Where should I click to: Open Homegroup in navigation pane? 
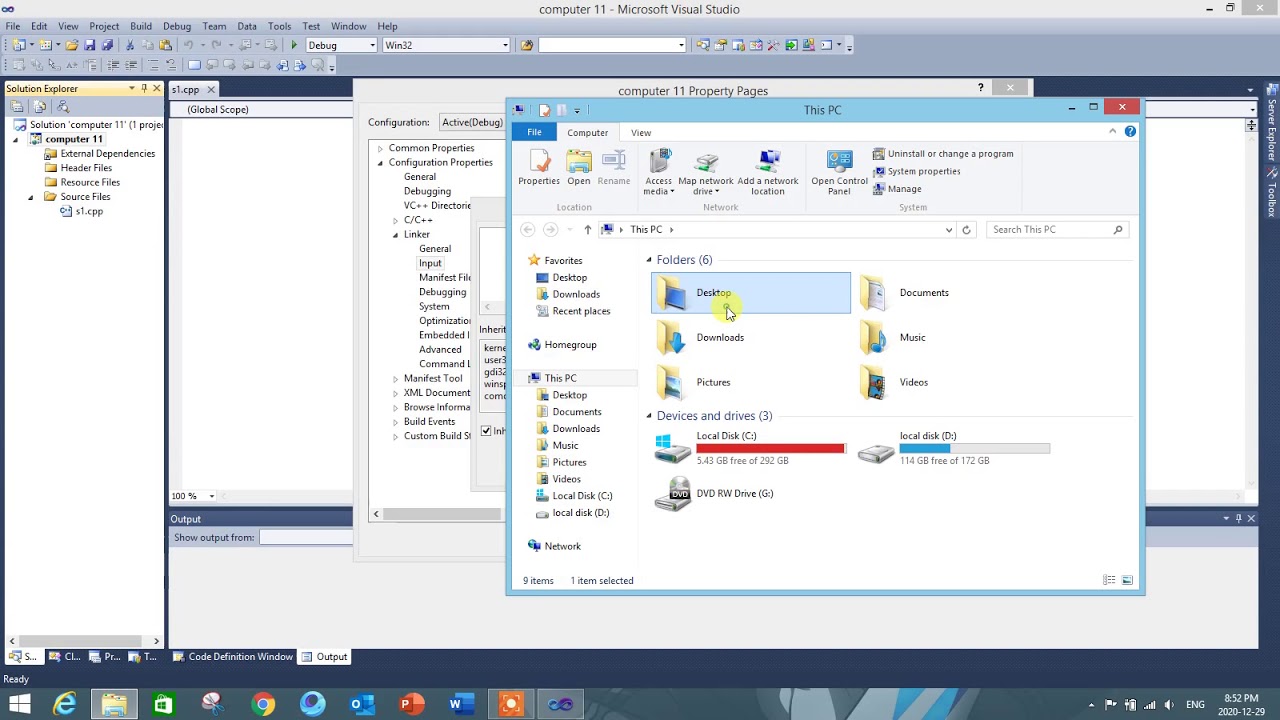pos(561,345)
